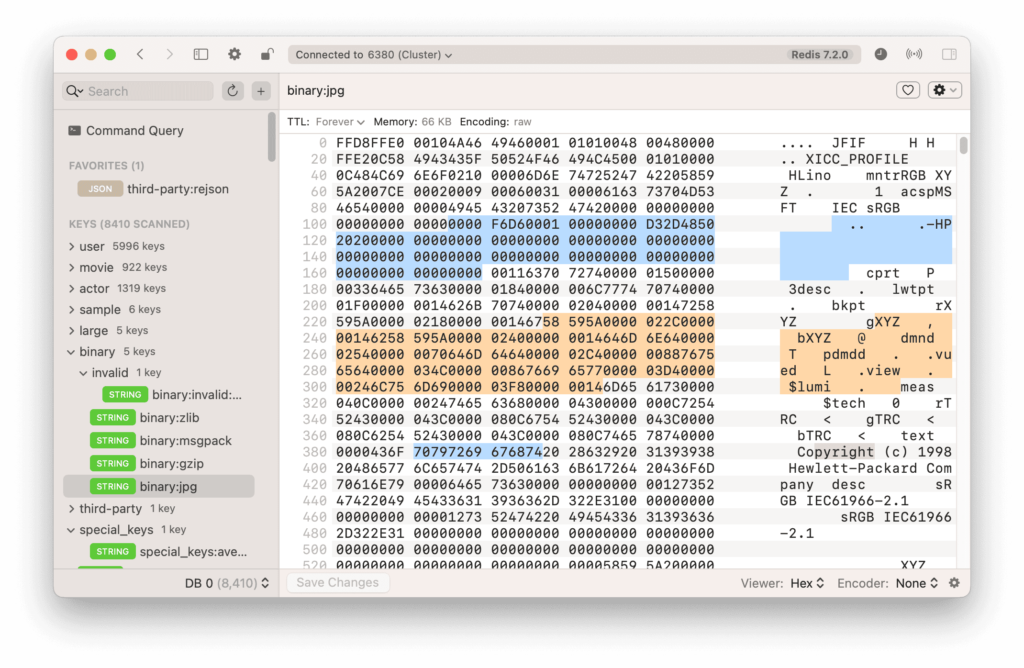Add a new key with the plus icon
1024x668 pixels.
click(260, 90)
